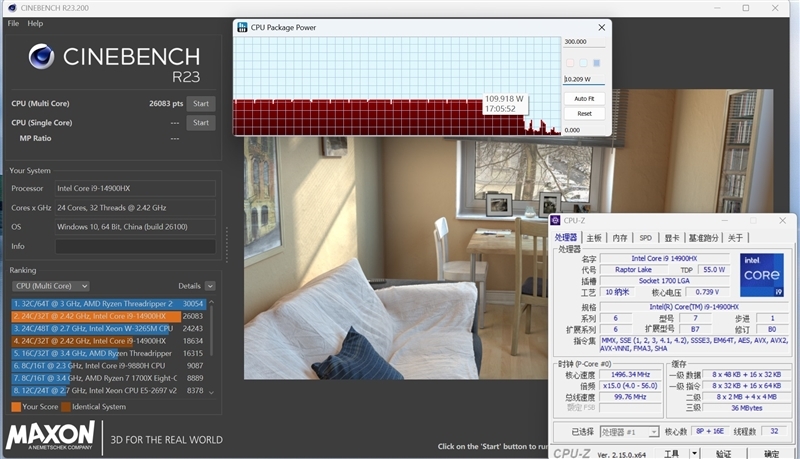Click the Info input field
800x459 pixels.
[x=135, y=246]
